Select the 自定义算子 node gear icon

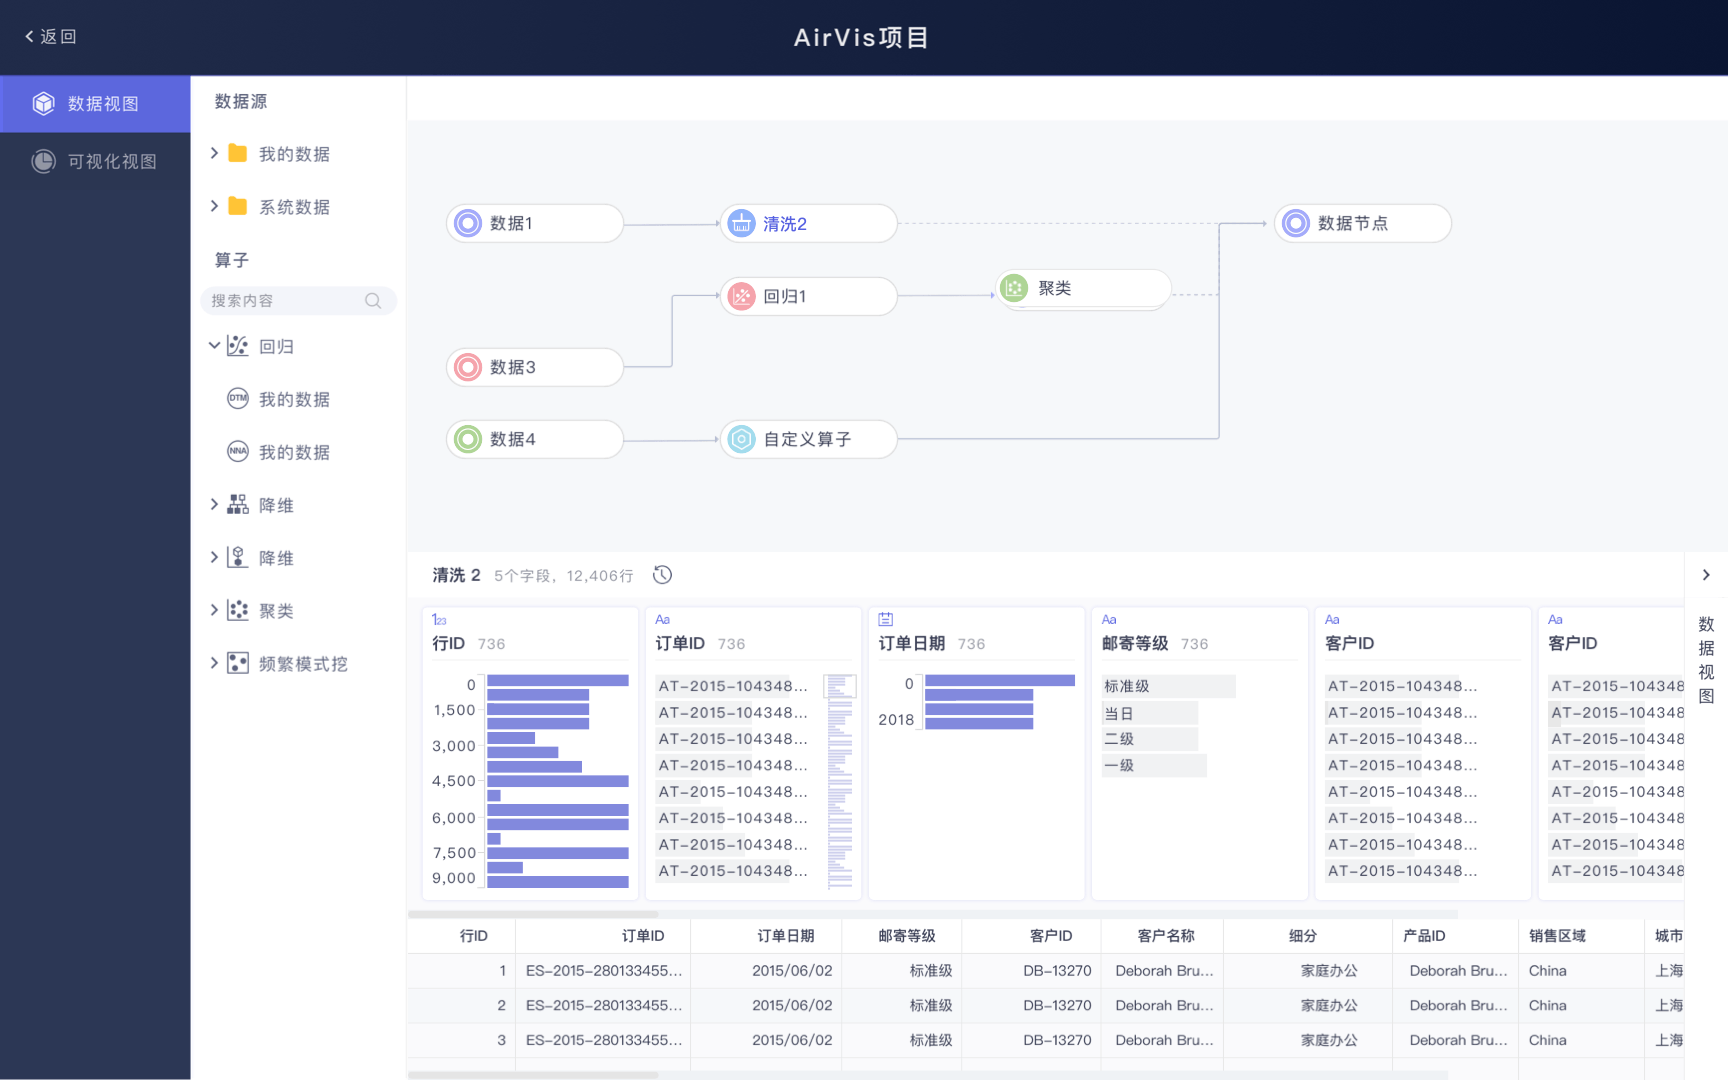point(742,439)
